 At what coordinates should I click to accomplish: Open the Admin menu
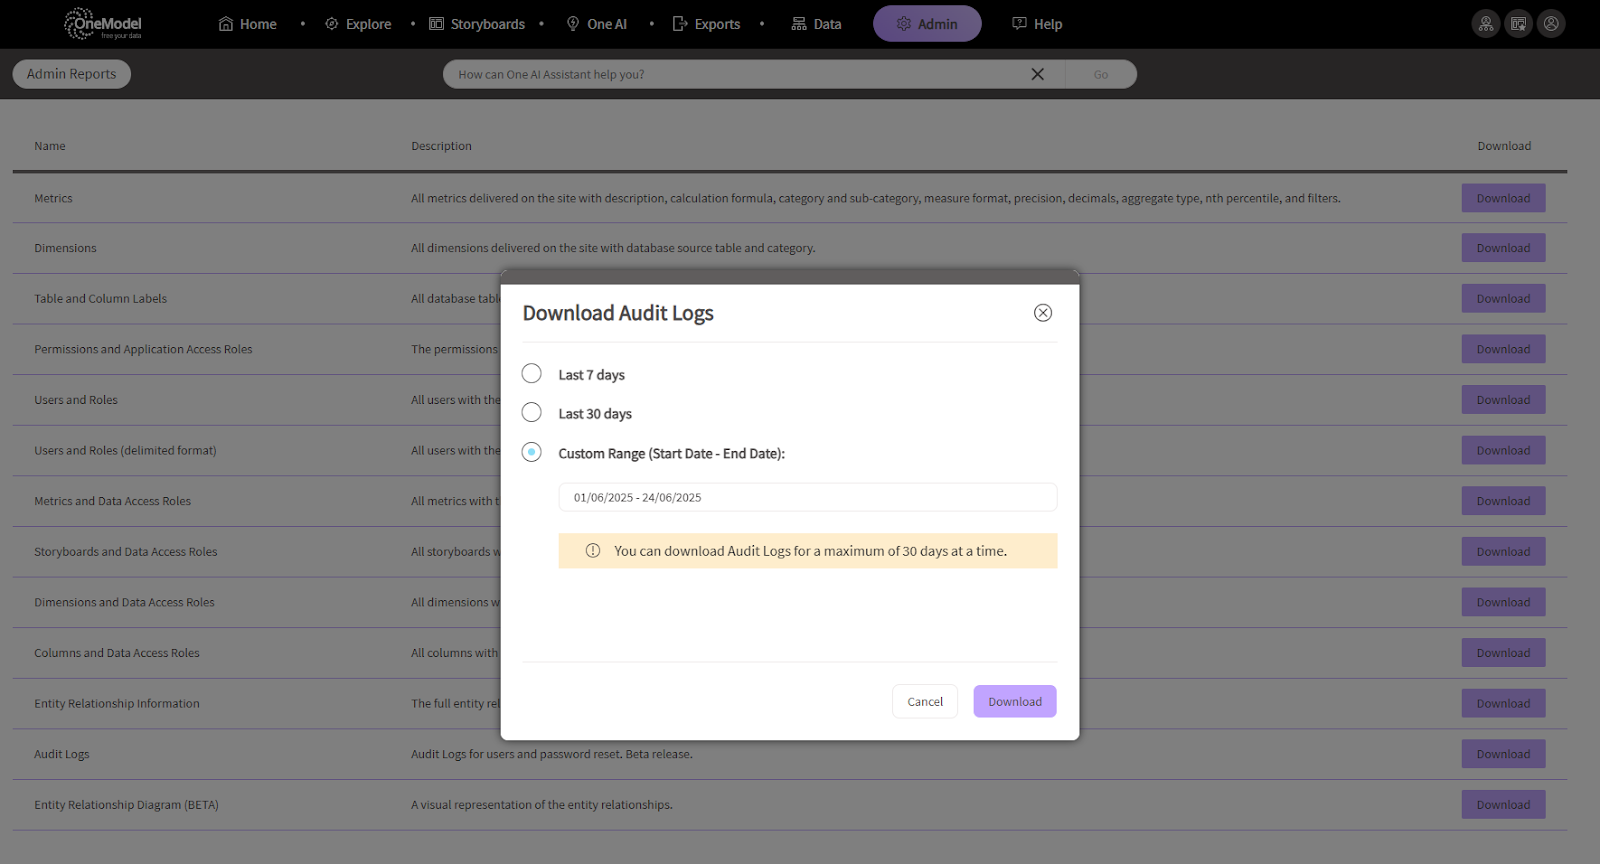[x=926, y=24]
